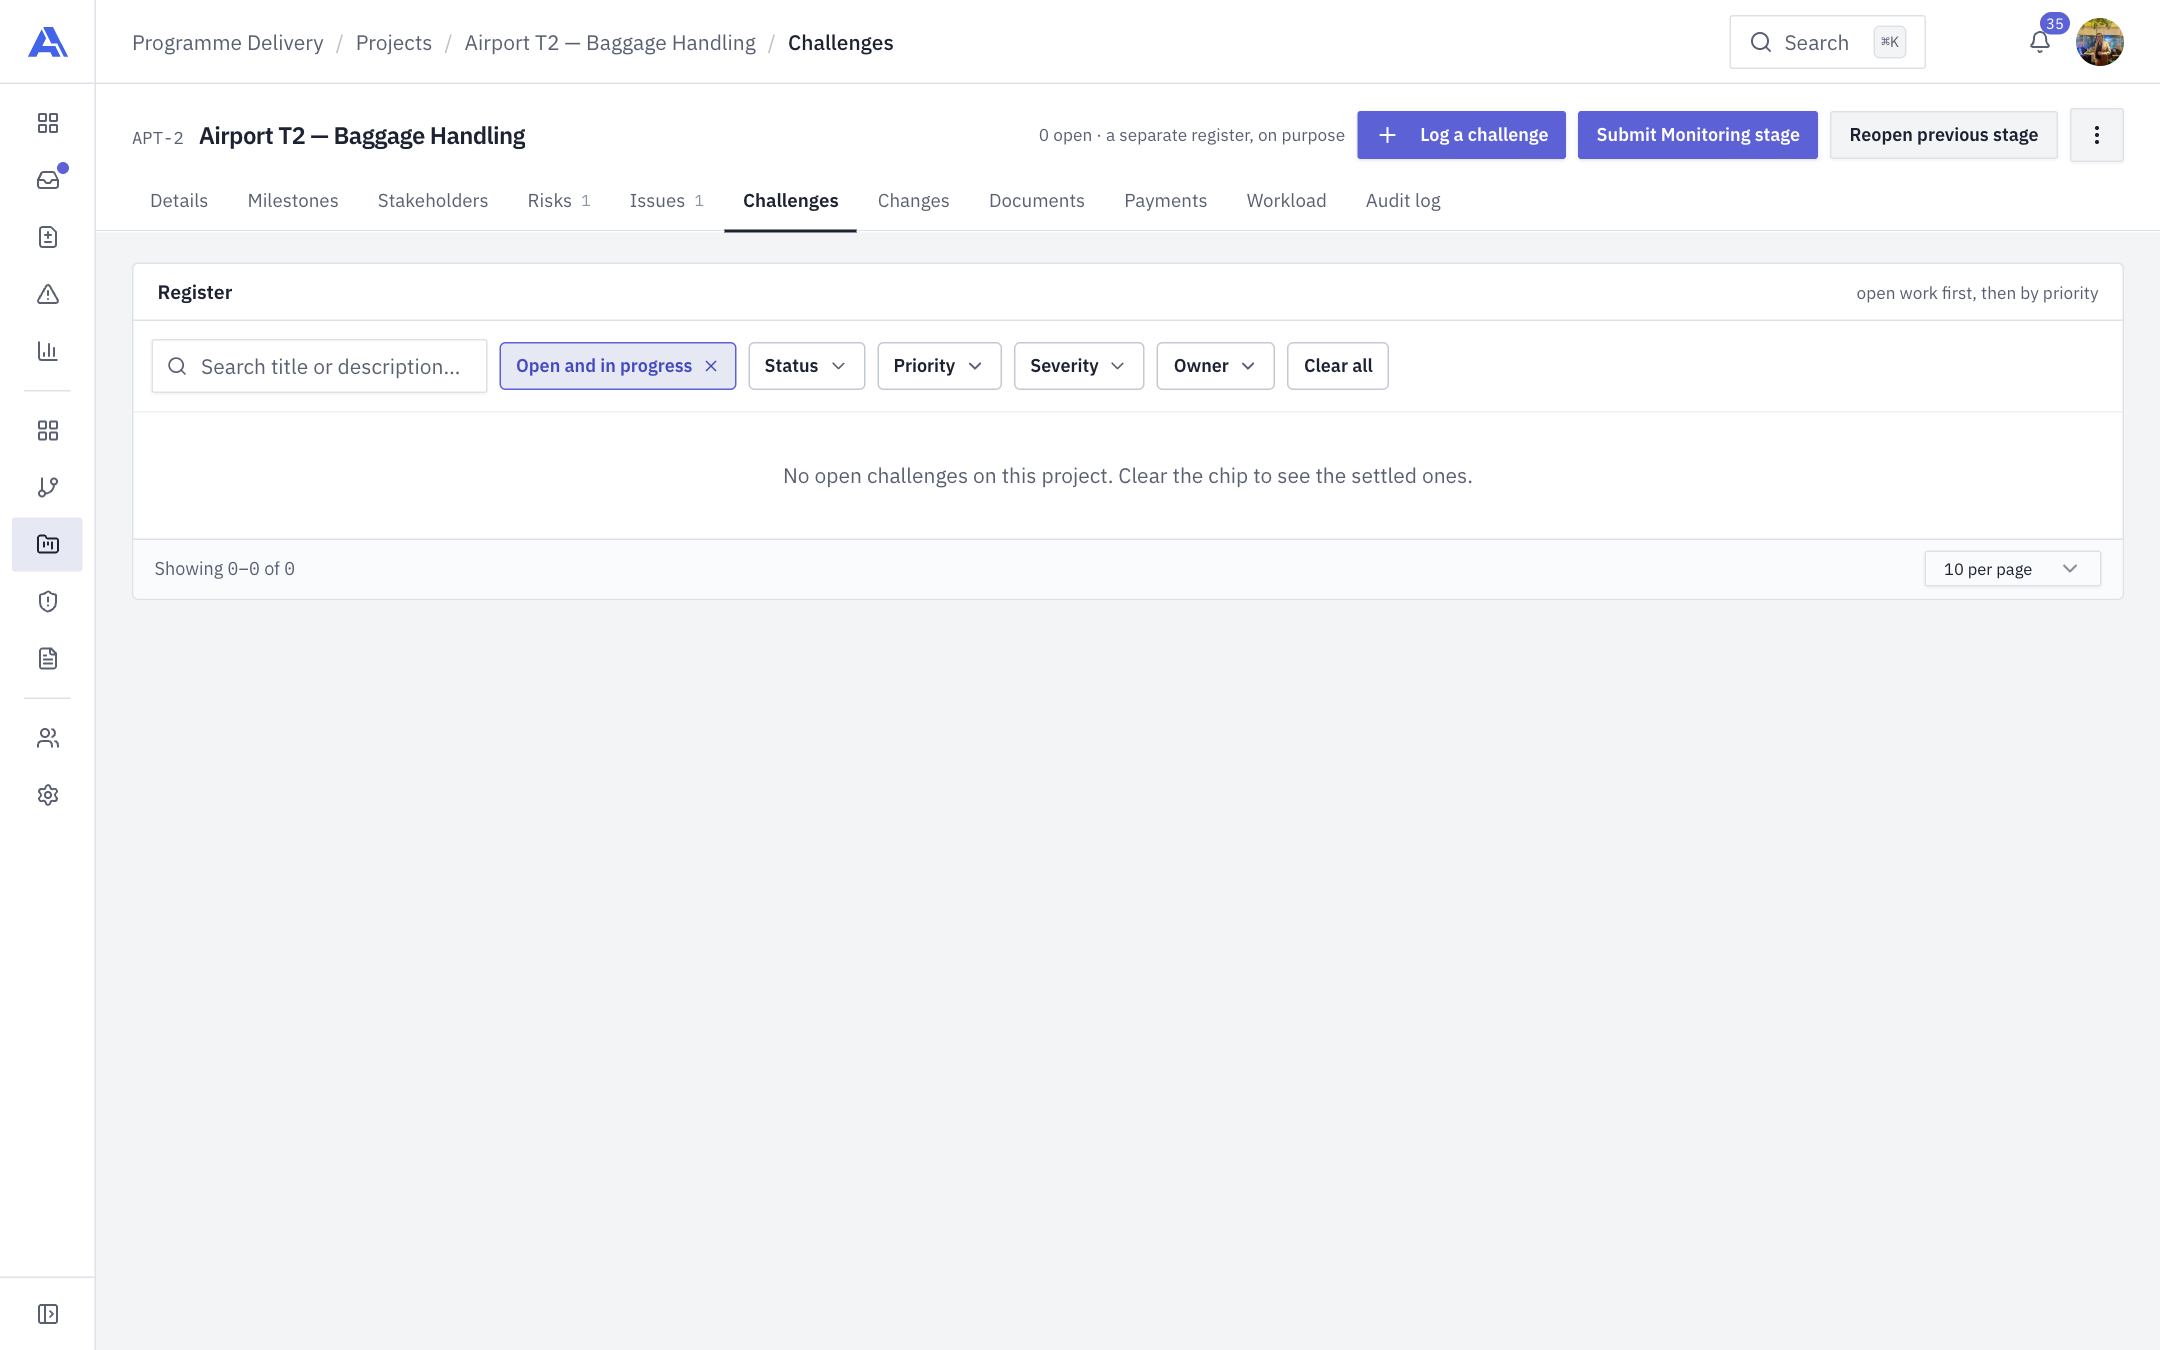2160x1350 pixels.
Task: Open the text document sidebar icon
Action: [48, 658]
